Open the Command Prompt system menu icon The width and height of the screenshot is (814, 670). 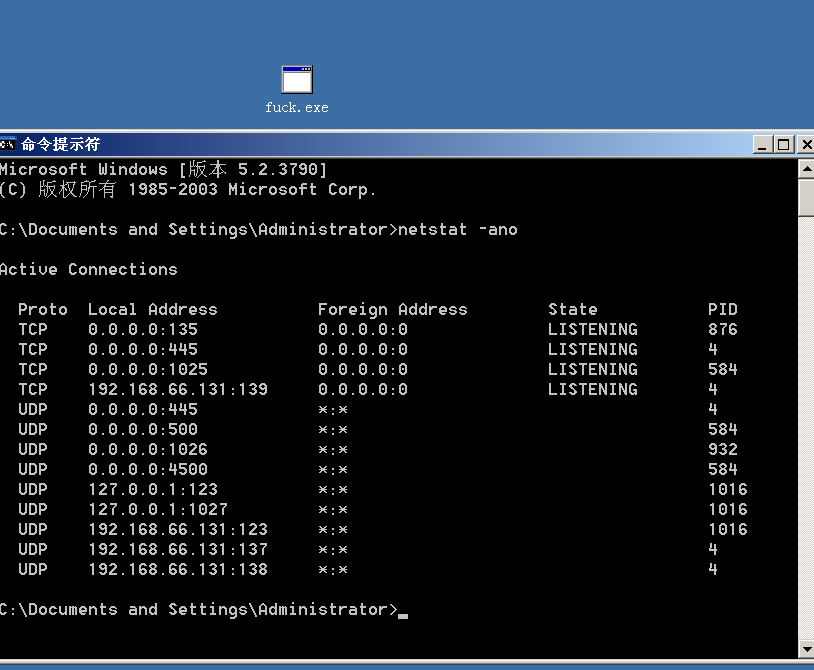click(x=8, y=144)
